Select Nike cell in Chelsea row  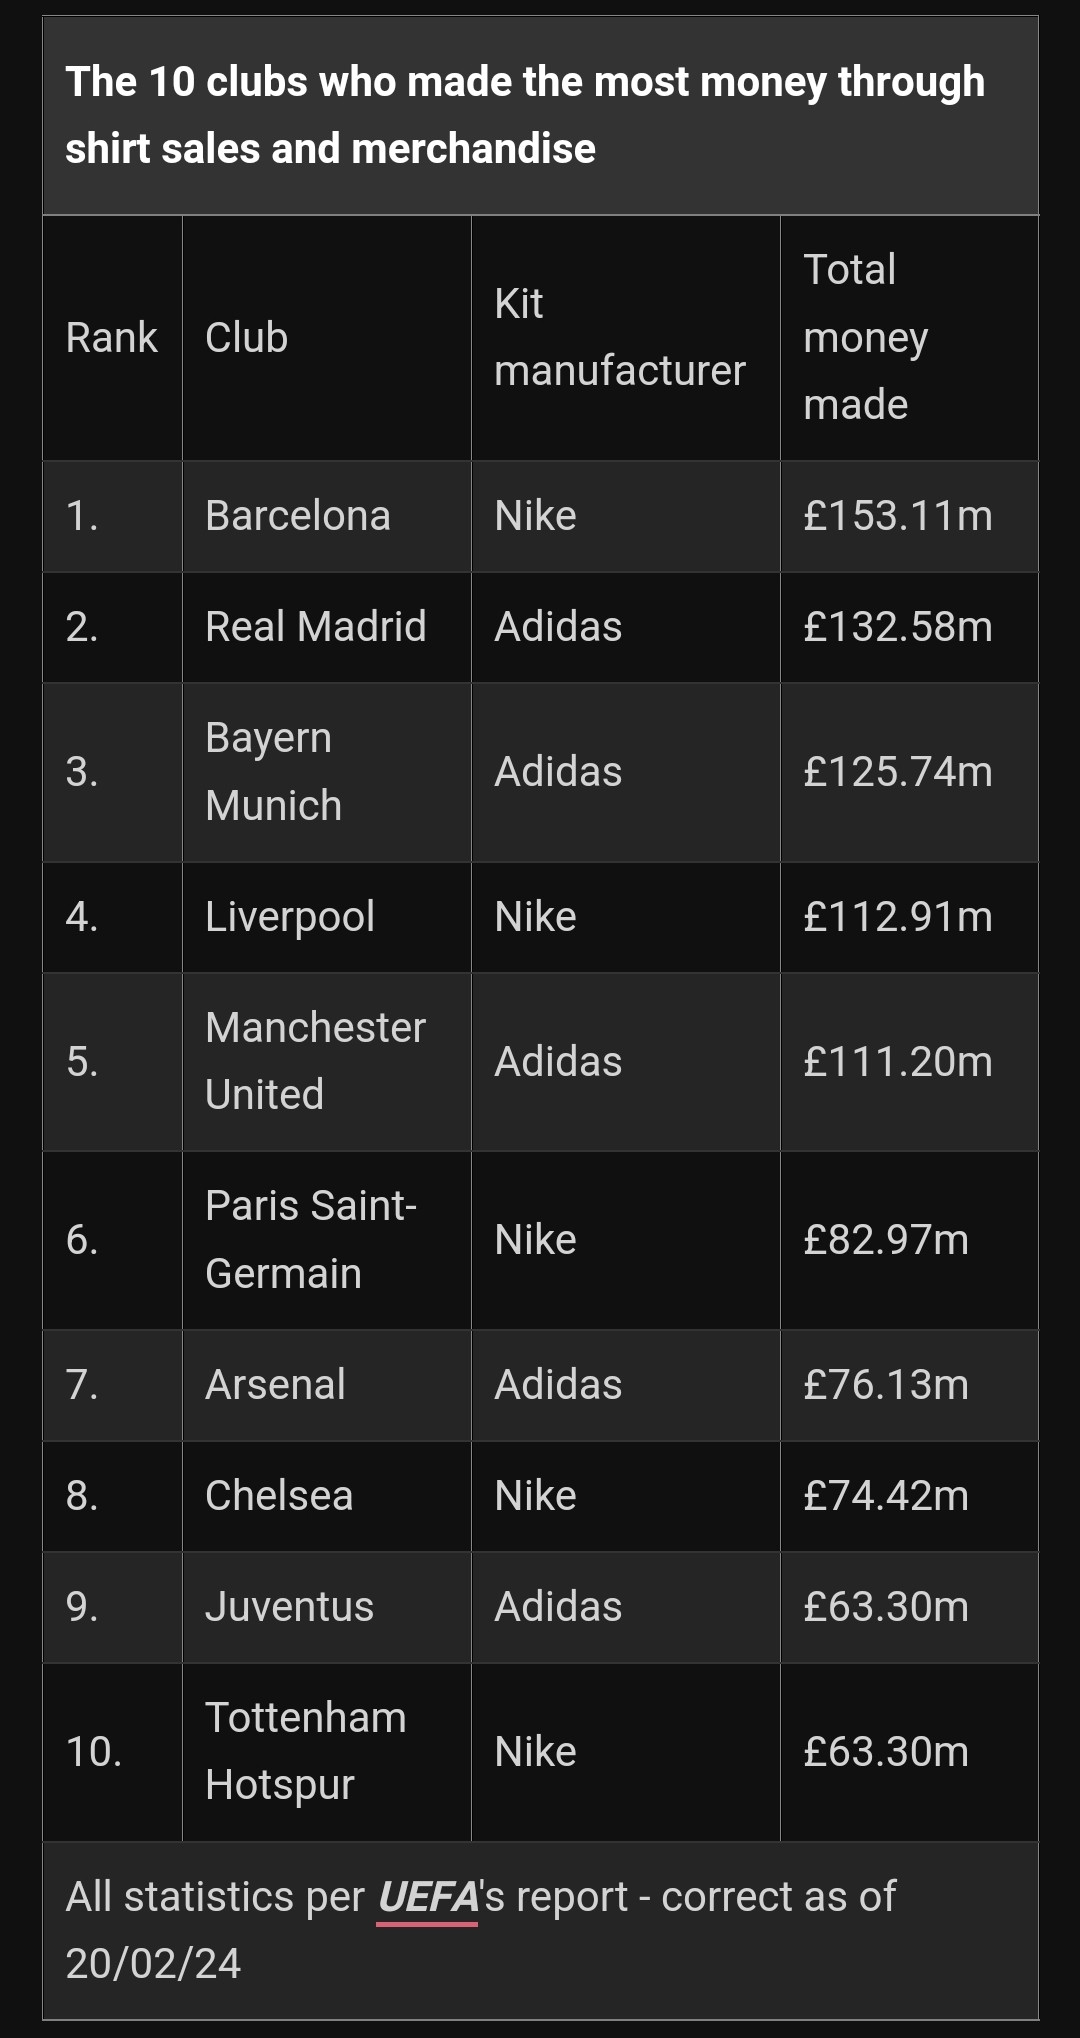click(626, 1496)
